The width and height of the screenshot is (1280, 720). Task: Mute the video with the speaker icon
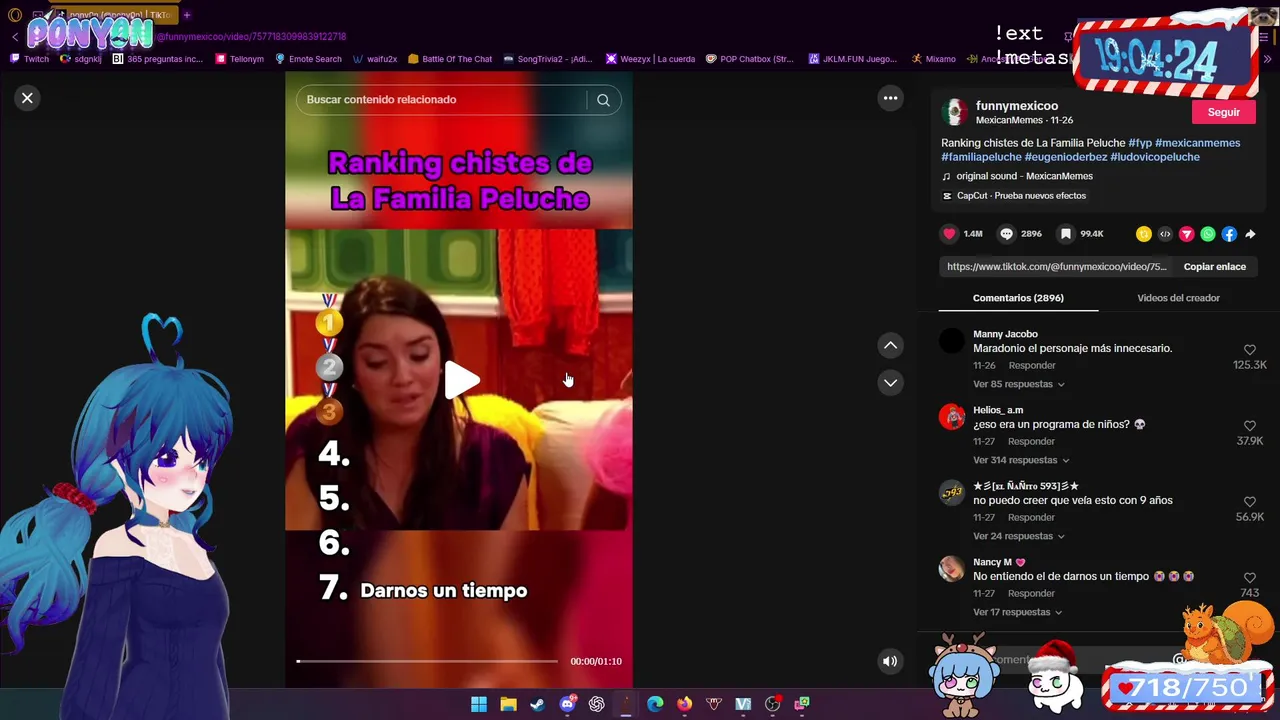point(889,661)
